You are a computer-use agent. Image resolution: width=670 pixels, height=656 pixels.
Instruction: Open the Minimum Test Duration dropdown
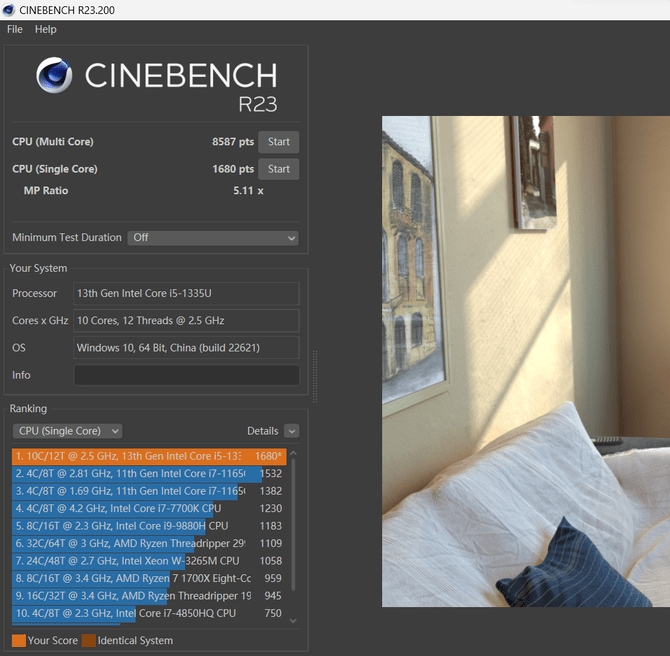tap(213, 238)
